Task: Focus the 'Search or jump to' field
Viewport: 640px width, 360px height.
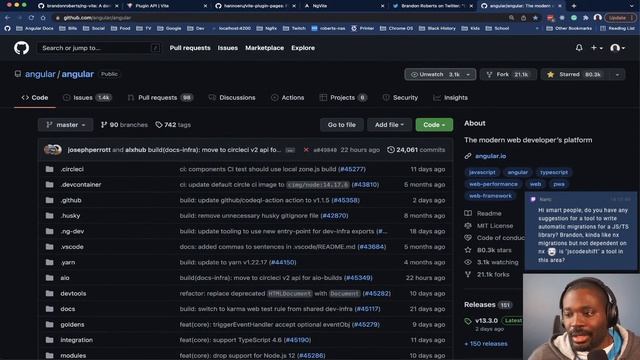Action: (98, 48)
